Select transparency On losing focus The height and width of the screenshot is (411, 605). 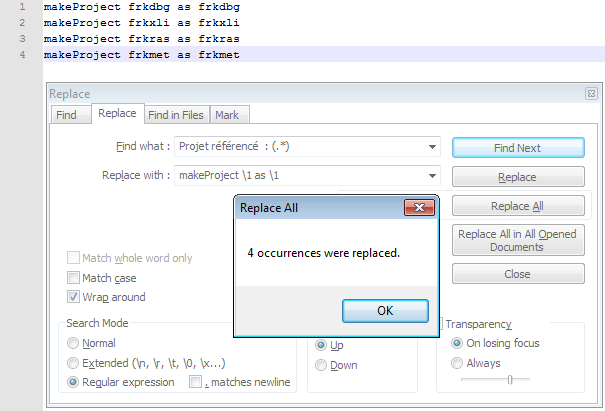(x=457, y=343)
